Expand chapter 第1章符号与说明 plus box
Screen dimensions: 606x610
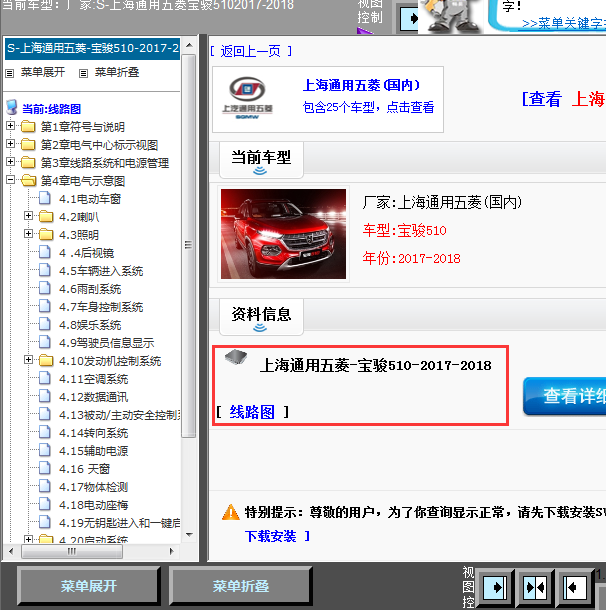click(11, 126)
